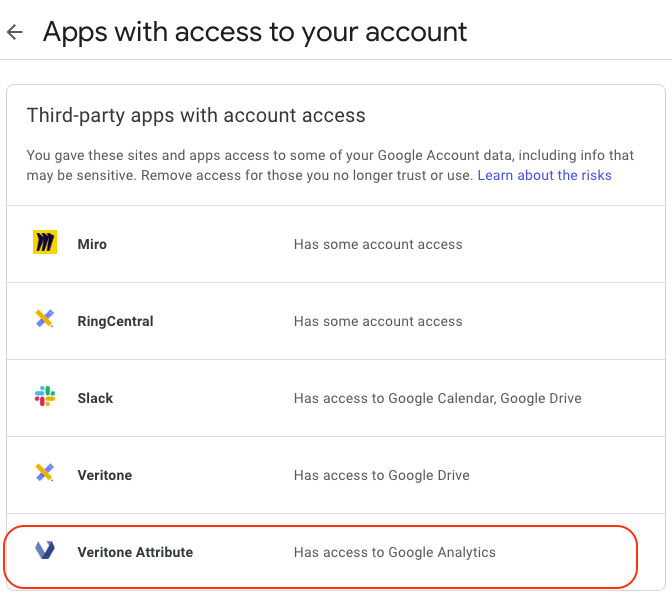
Task: Click the 'Apps with access to your account' title
Action: click(255, 32)
